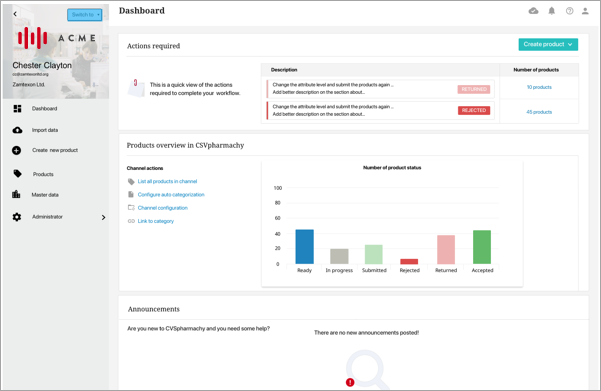Viewport: 601px width, 391px height.
Task: Click the returned action description row
Action: pyautogui.click(x=380, y=89)
